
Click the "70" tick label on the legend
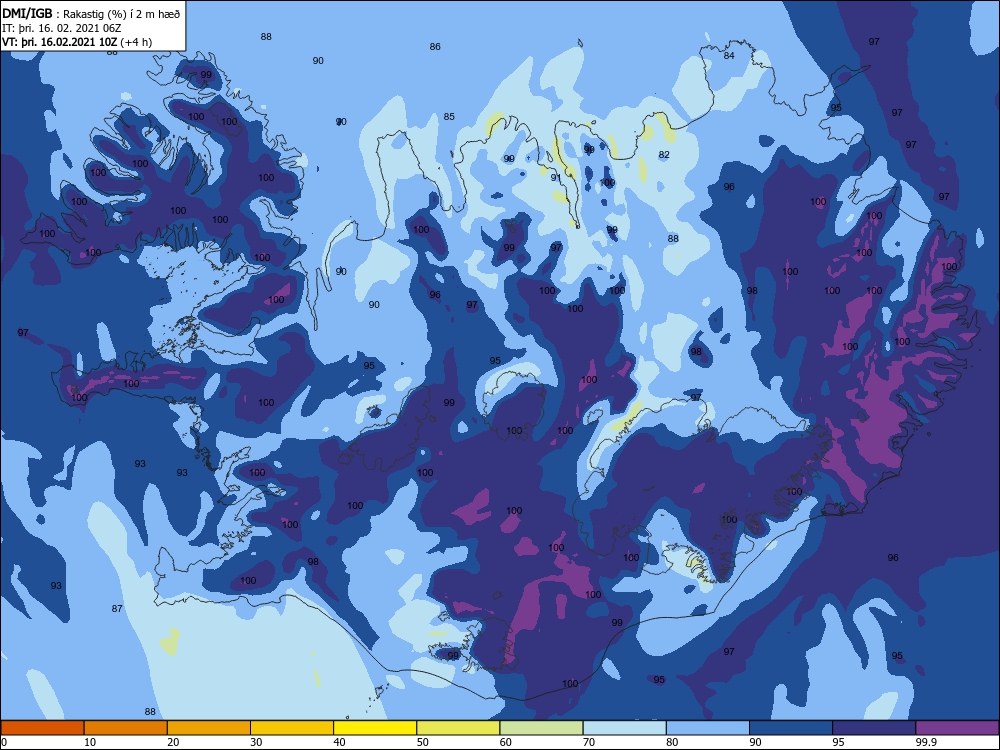[x=589, y=742]
